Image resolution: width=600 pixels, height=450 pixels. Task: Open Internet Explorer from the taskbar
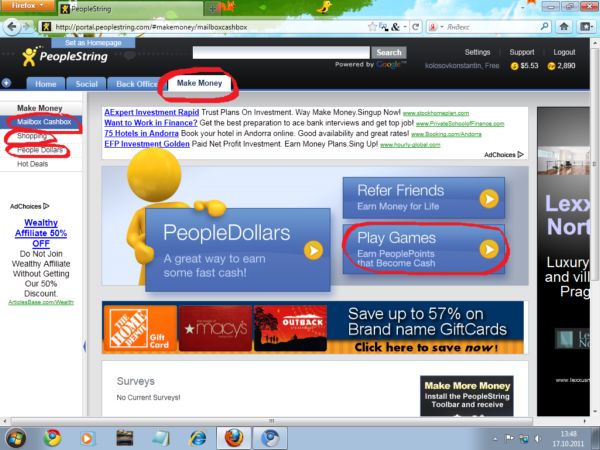point(198,438)
